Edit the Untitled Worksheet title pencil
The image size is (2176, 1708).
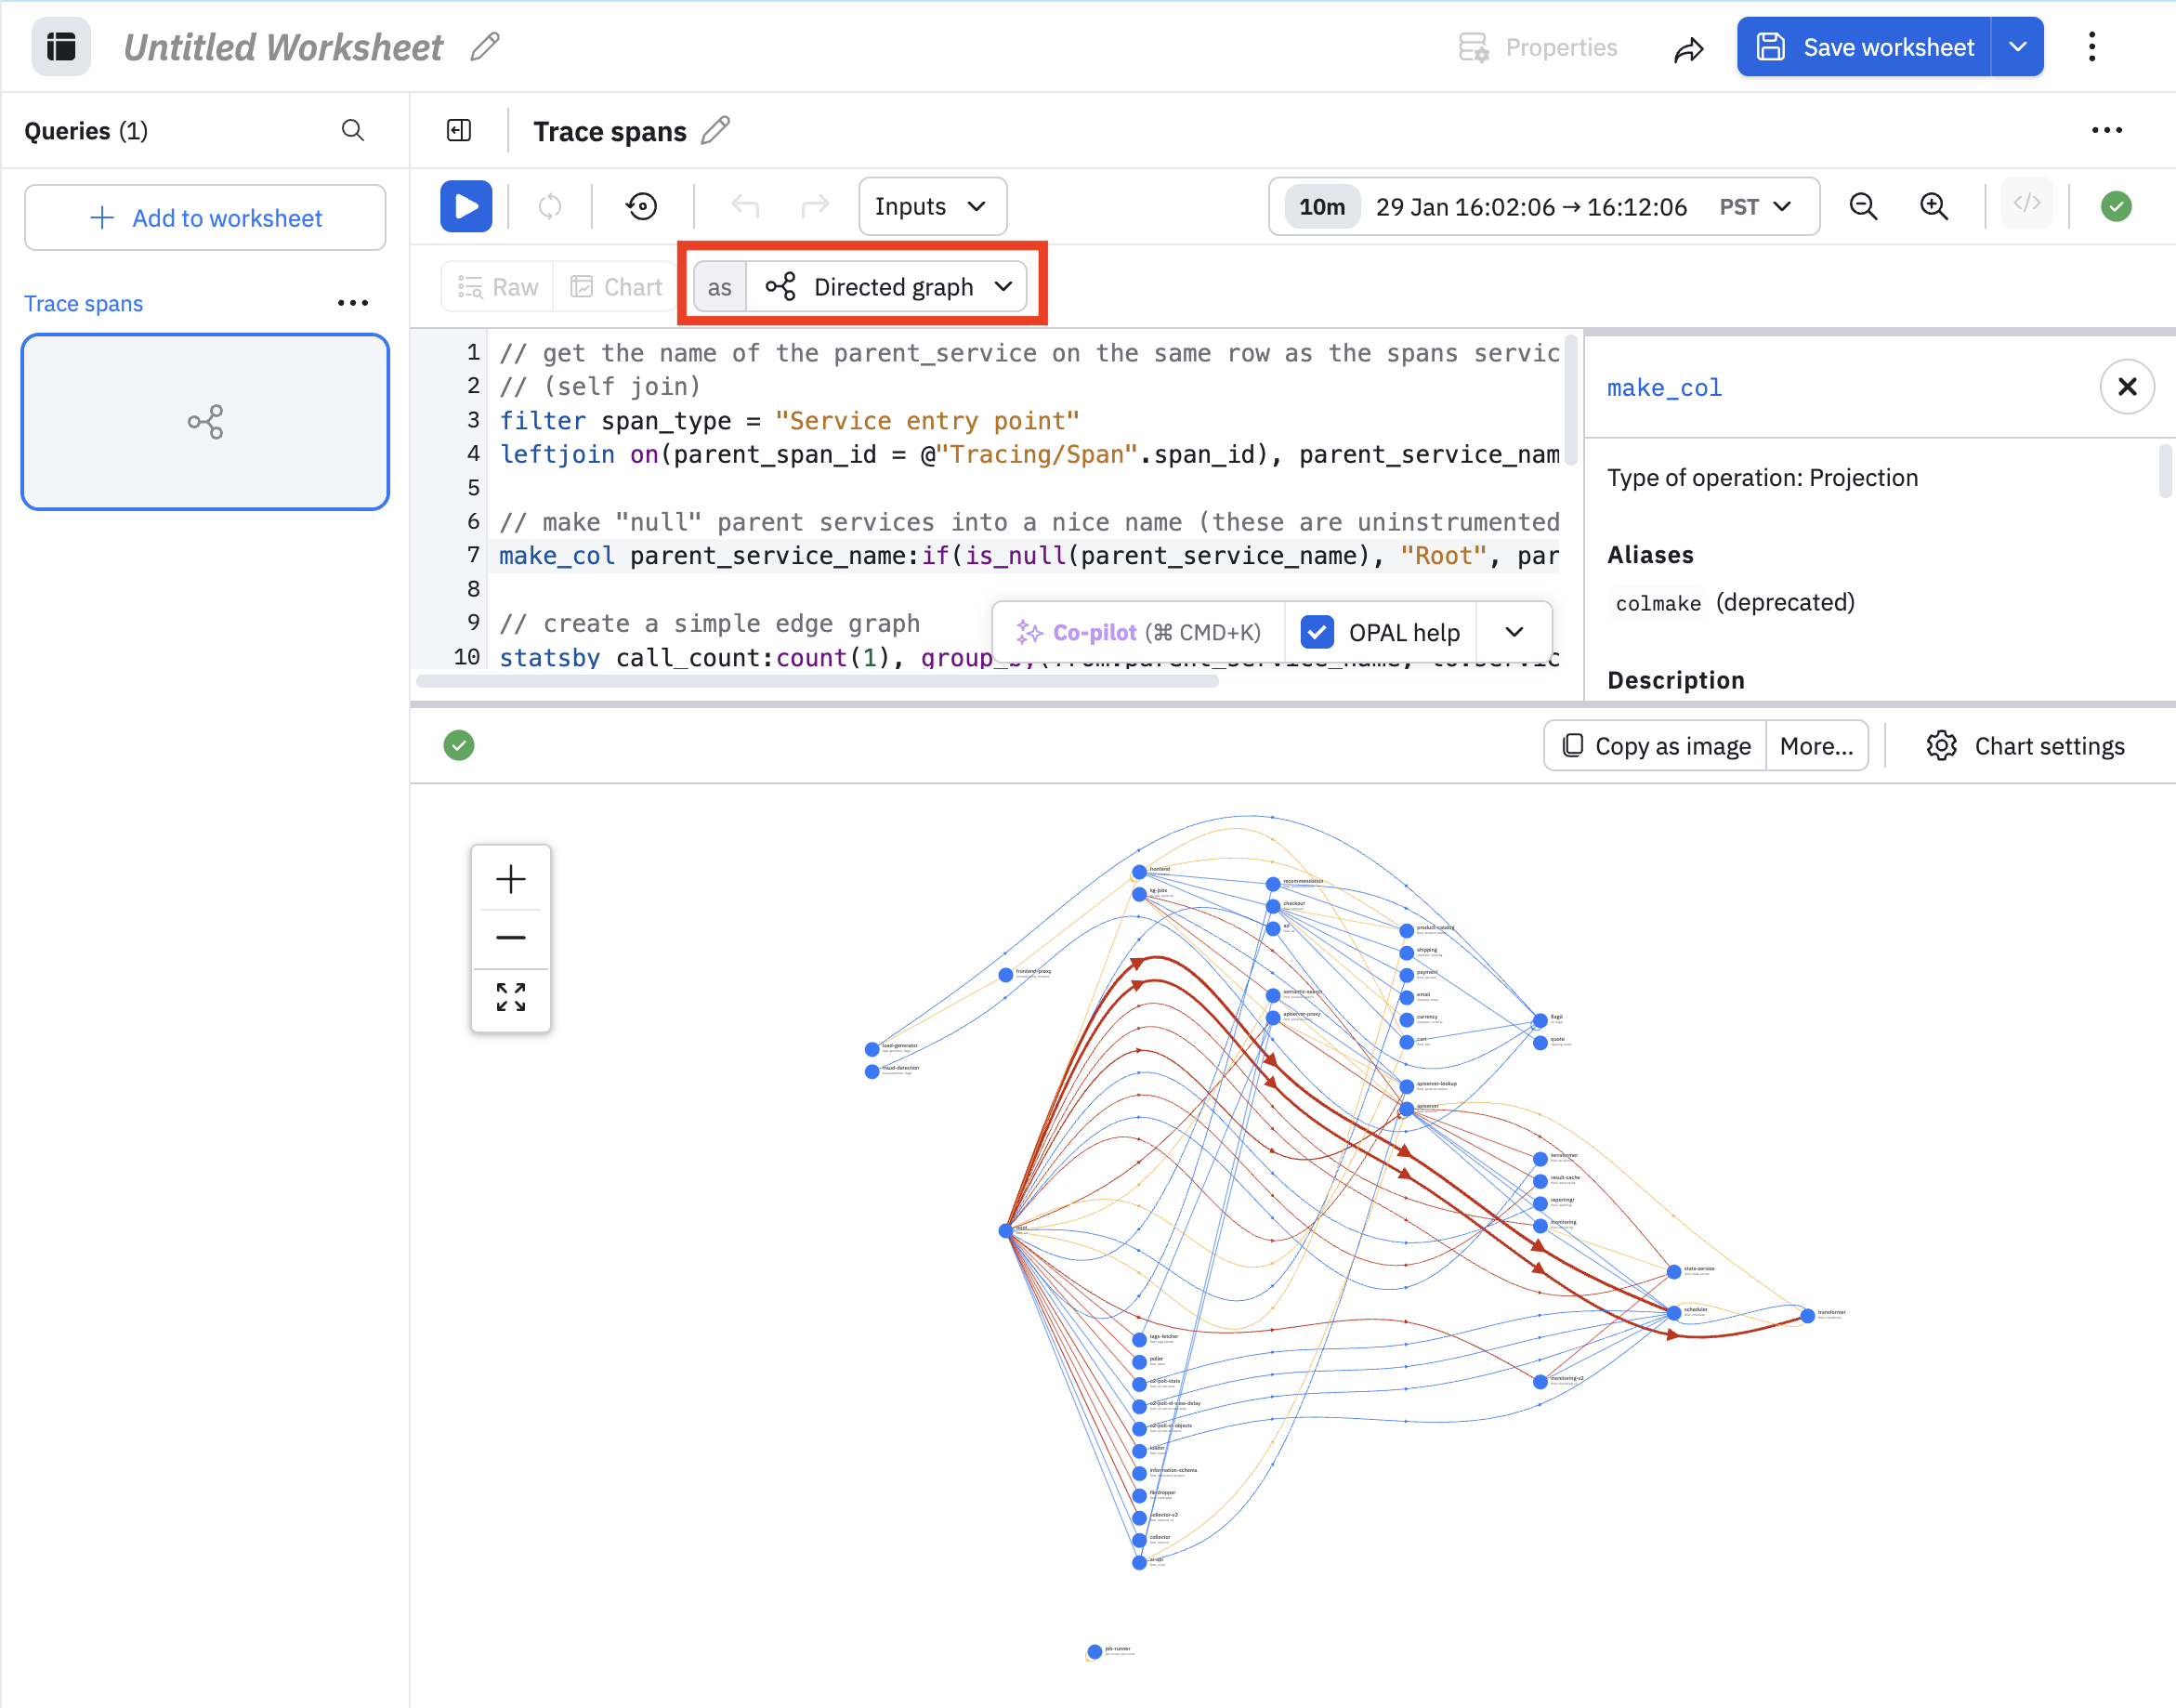click(x=485, y=46)
